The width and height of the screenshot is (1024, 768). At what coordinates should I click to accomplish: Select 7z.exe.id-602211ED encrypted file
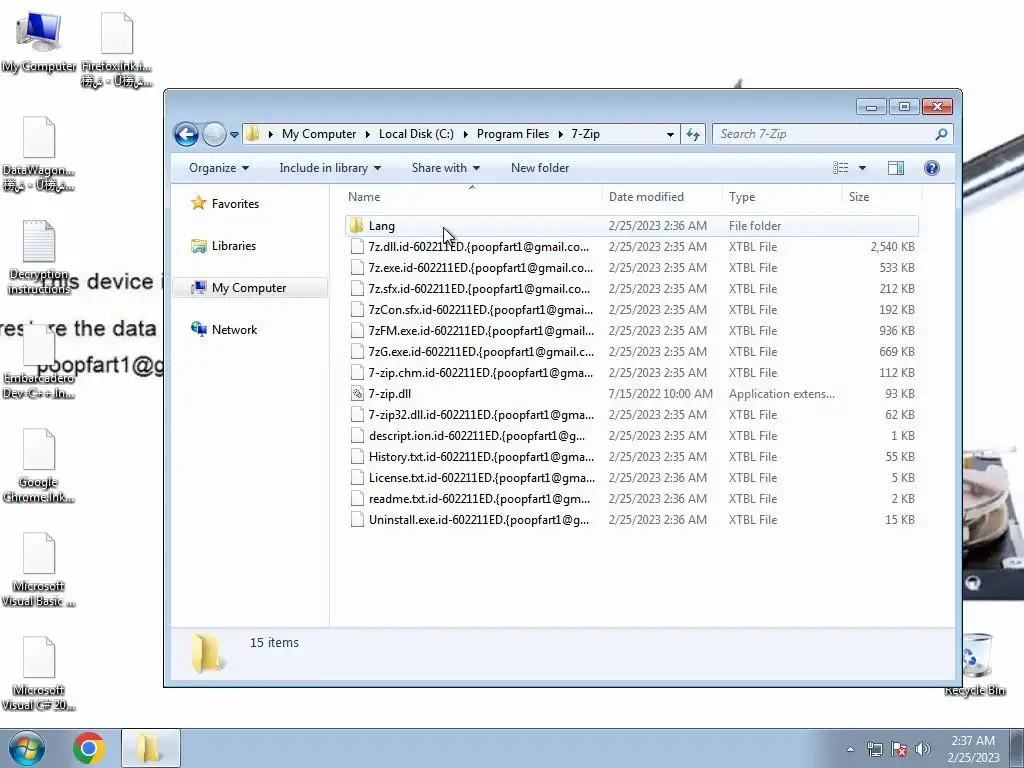click(631, 268)
